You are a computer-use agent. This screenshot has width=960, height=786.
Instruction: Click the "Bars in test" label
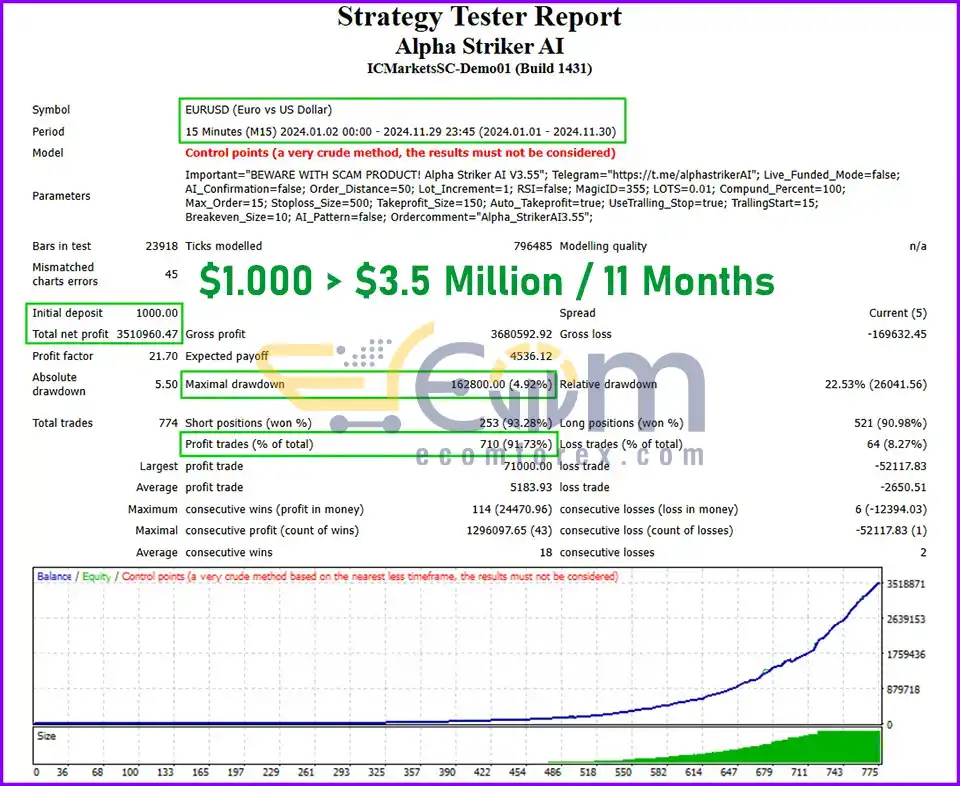(61, 246)
